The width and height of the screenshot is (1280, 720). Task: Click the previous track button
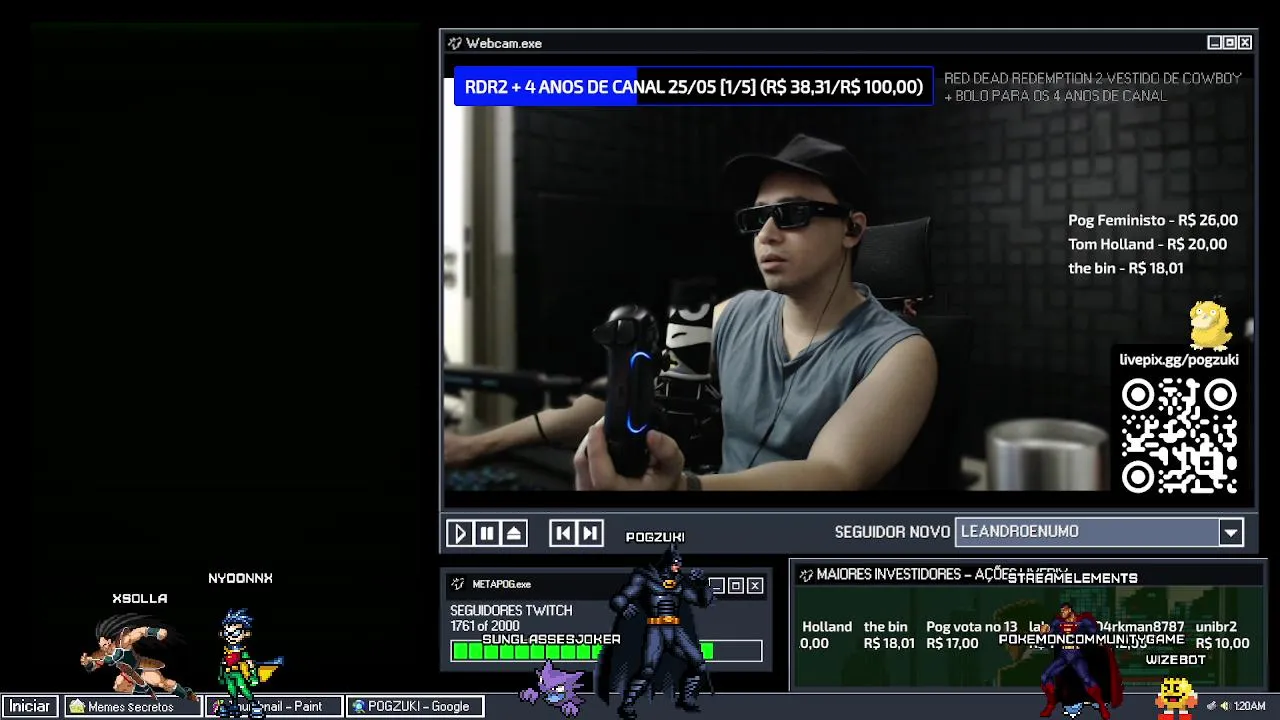coord(563,533)
